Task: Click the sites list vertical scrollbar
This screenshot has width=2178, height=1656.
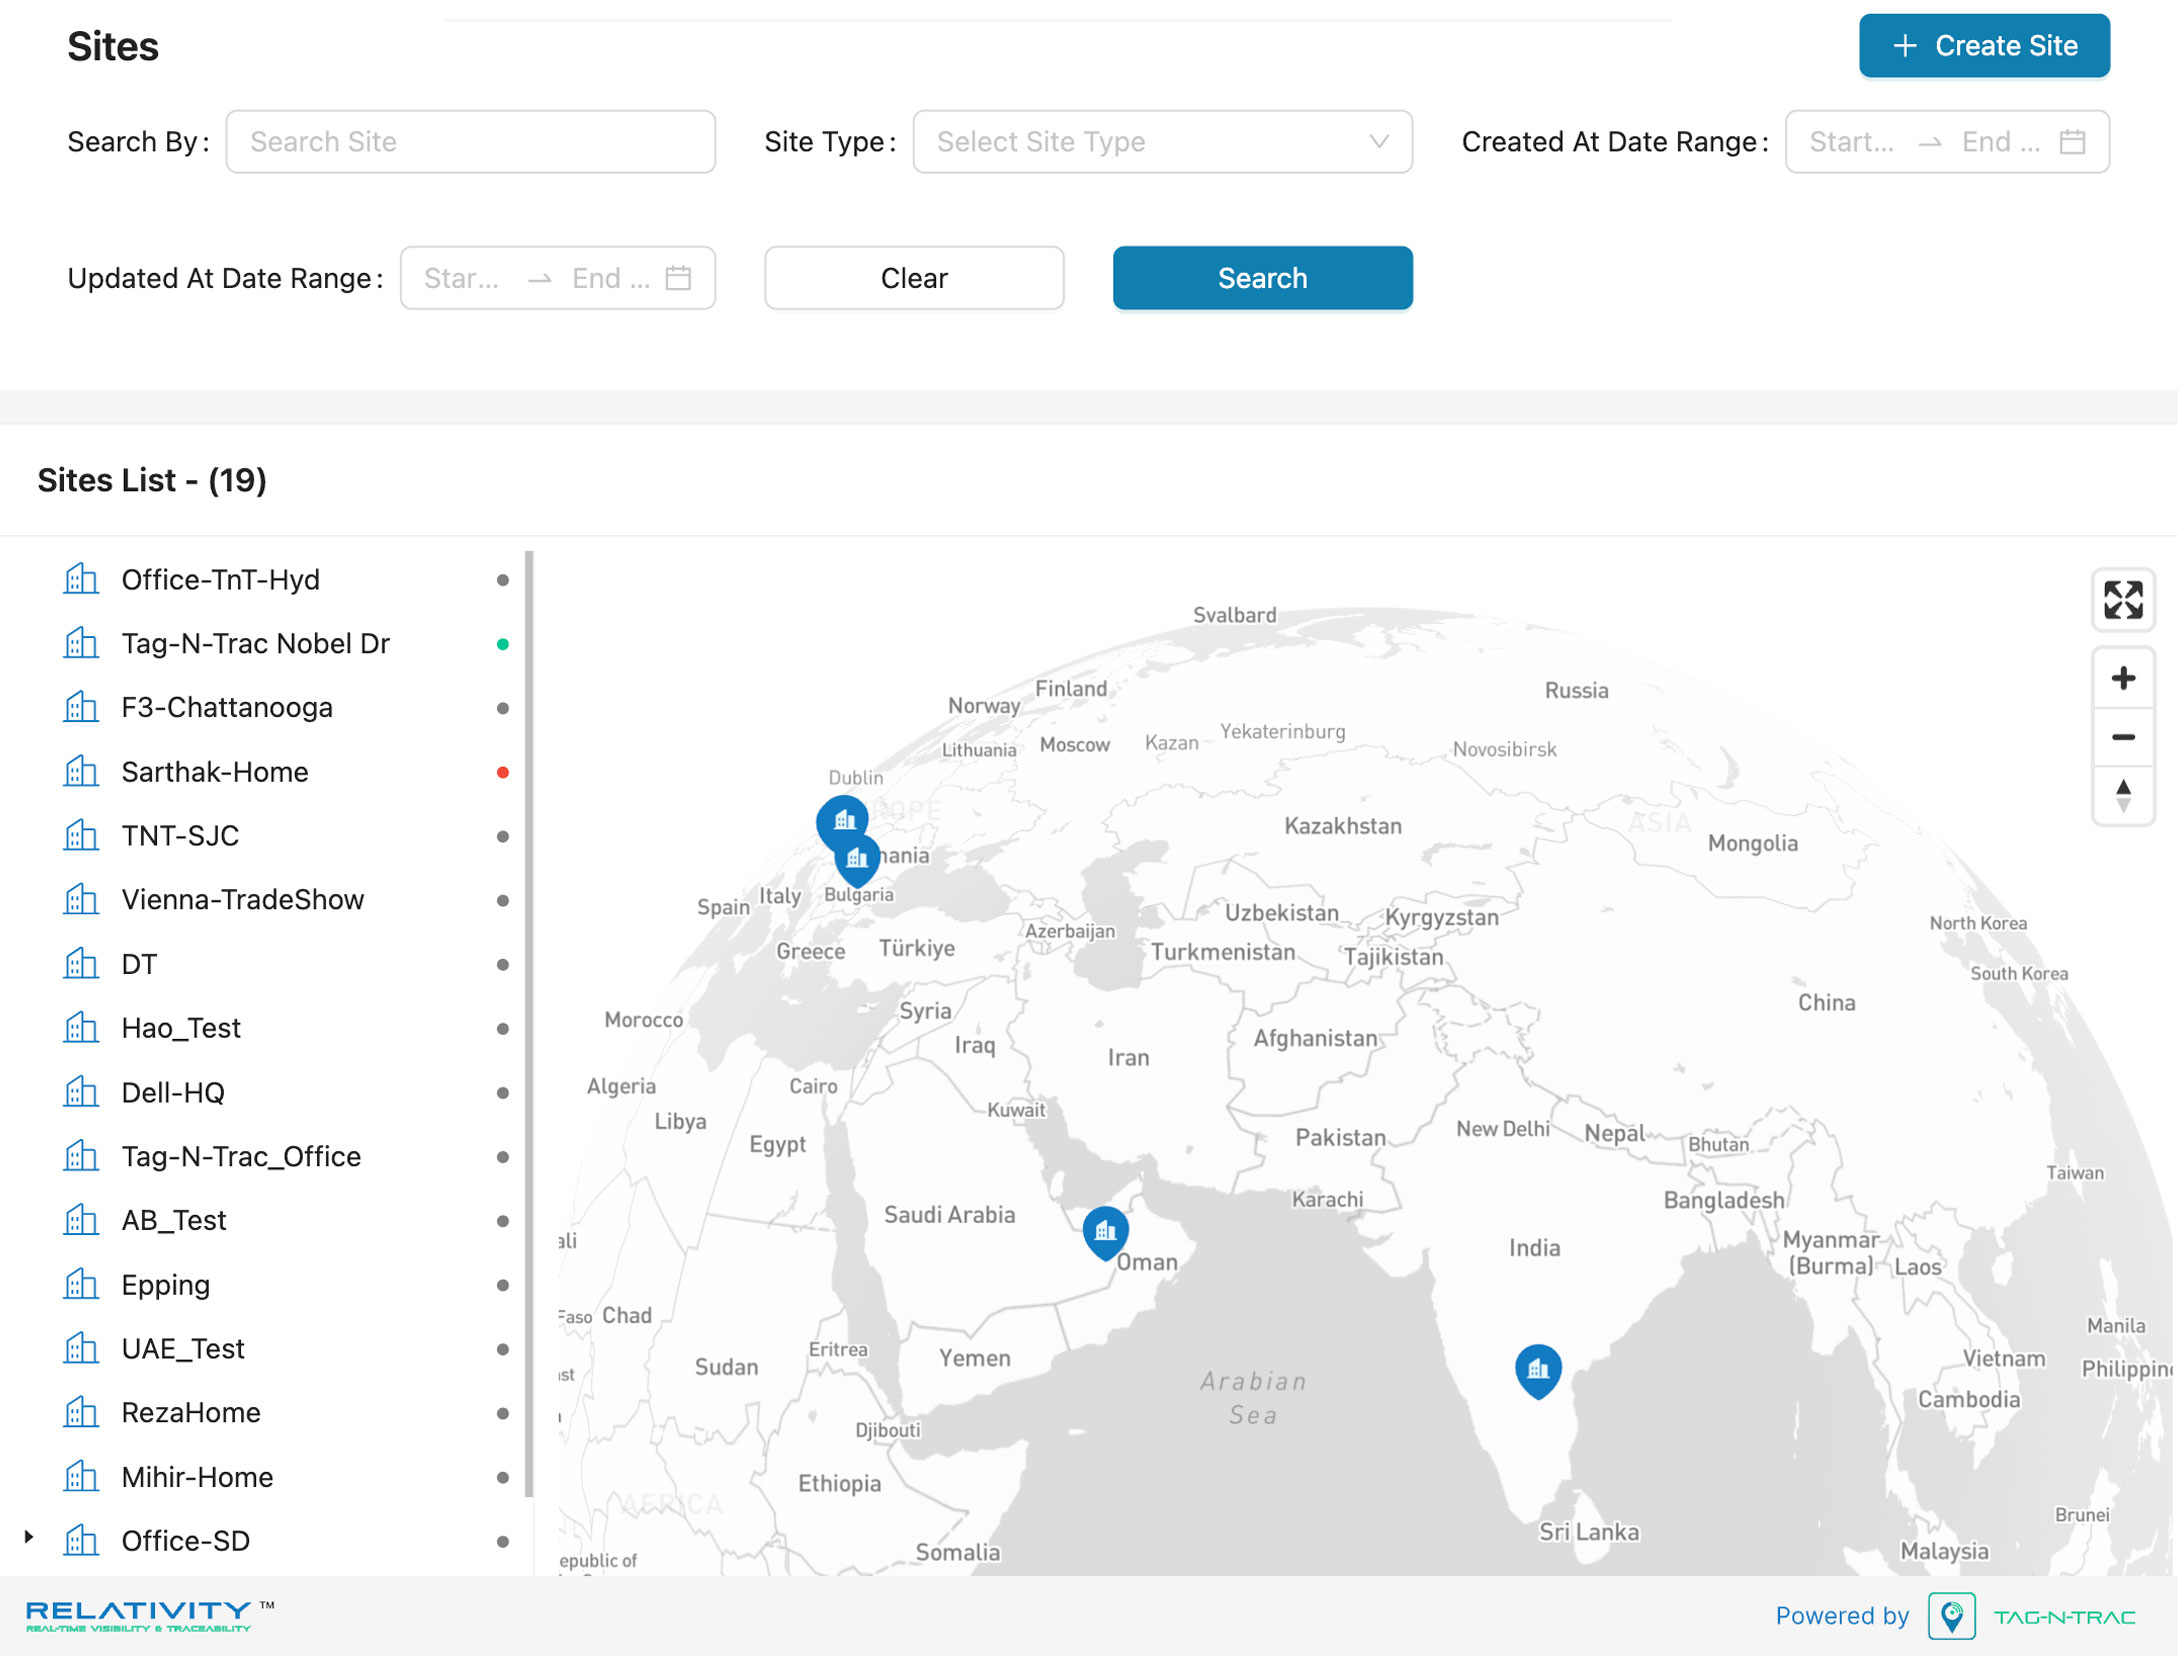Action: 529,1023
